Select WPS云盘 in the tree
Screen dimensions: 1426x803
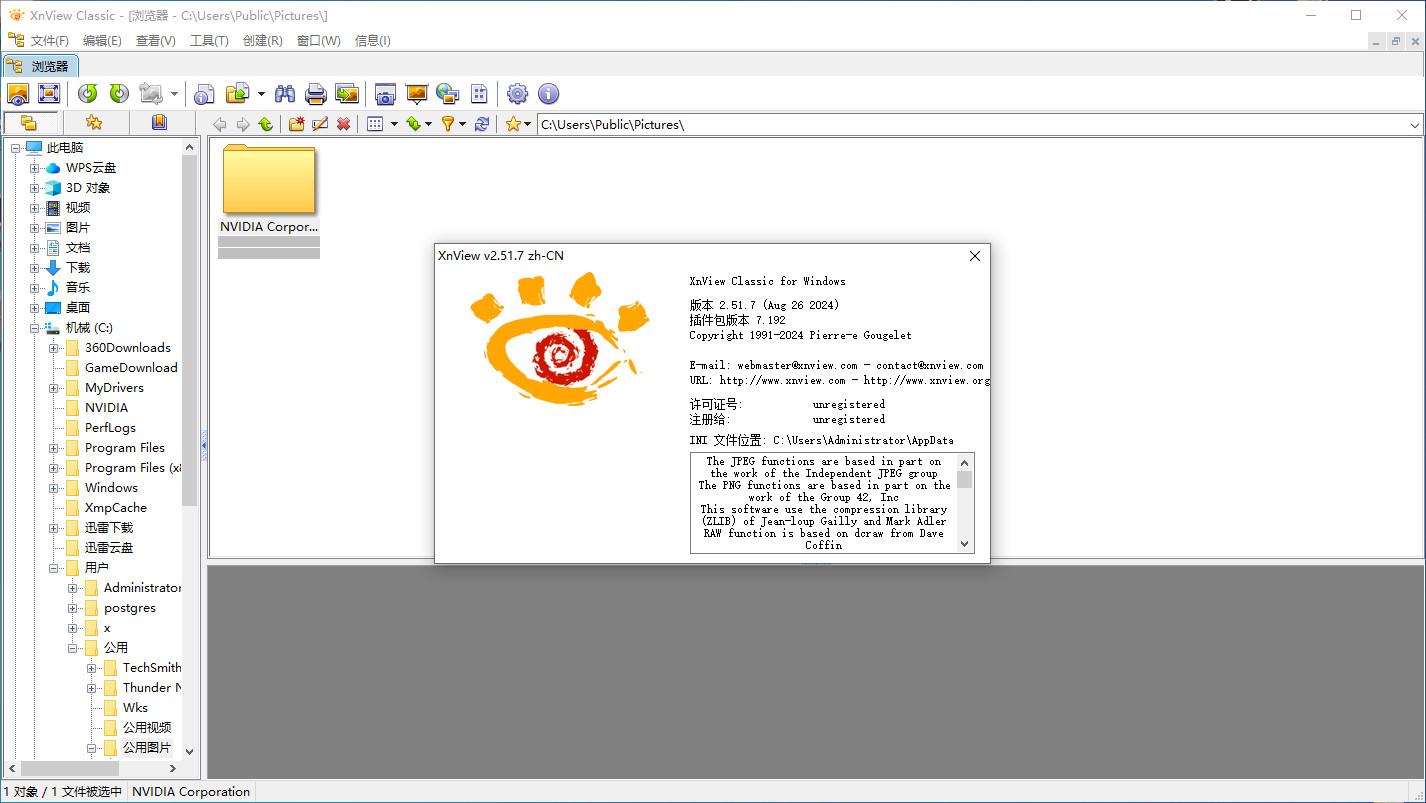pyautogui.click(x=91, y=168)
